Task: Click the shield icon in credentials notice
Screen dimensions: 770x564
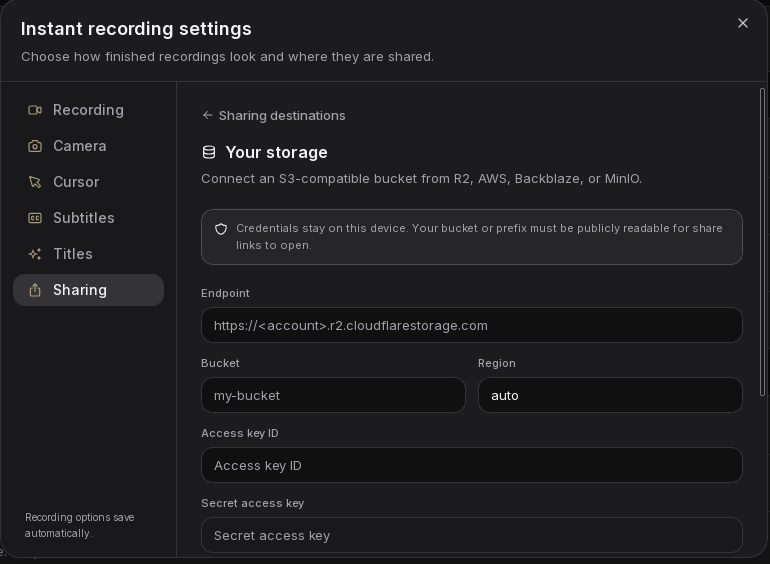Action: [221, 229]
